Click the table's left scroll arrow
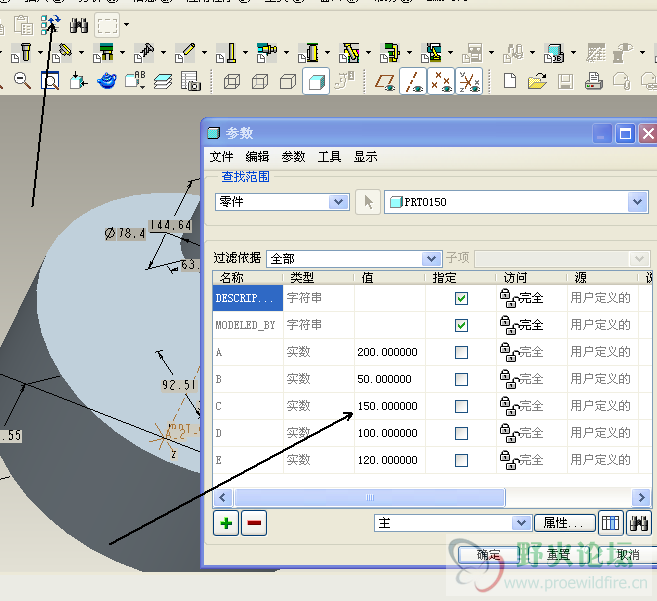 (x=222, y=497)
